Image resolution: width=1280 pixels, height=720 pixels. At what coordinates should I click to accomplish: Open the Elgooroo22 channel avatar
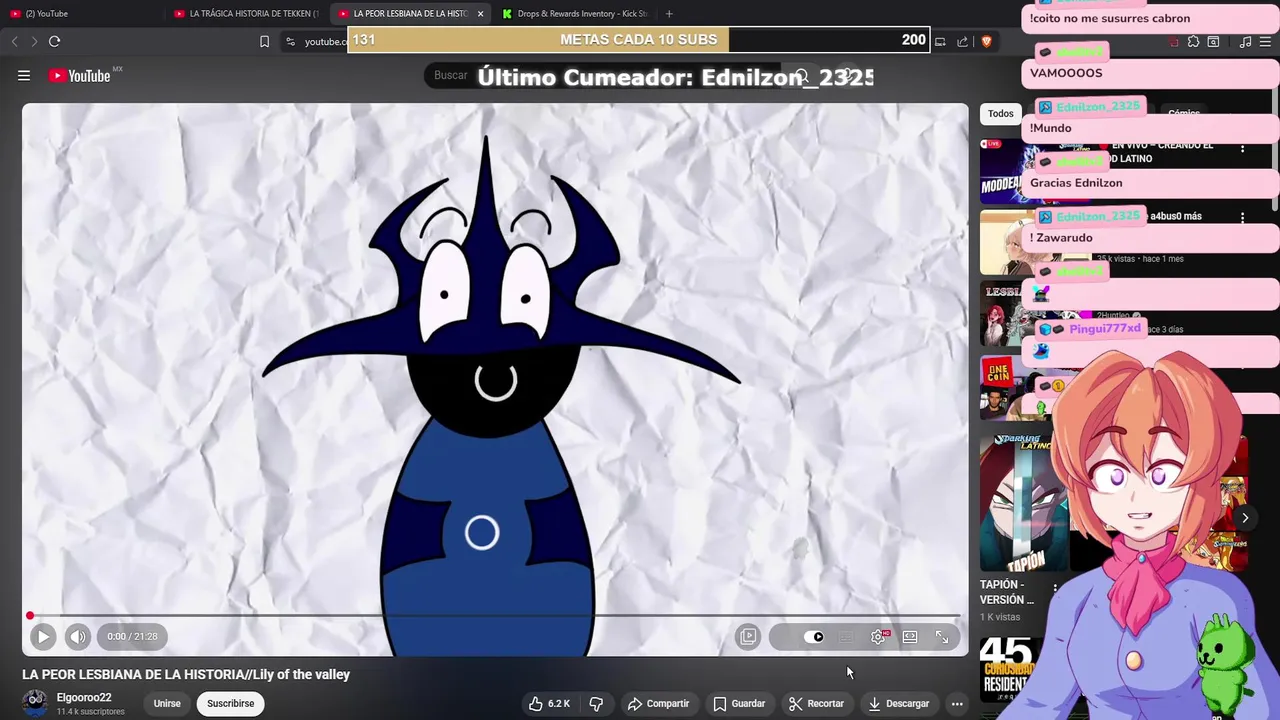[35, 704]
